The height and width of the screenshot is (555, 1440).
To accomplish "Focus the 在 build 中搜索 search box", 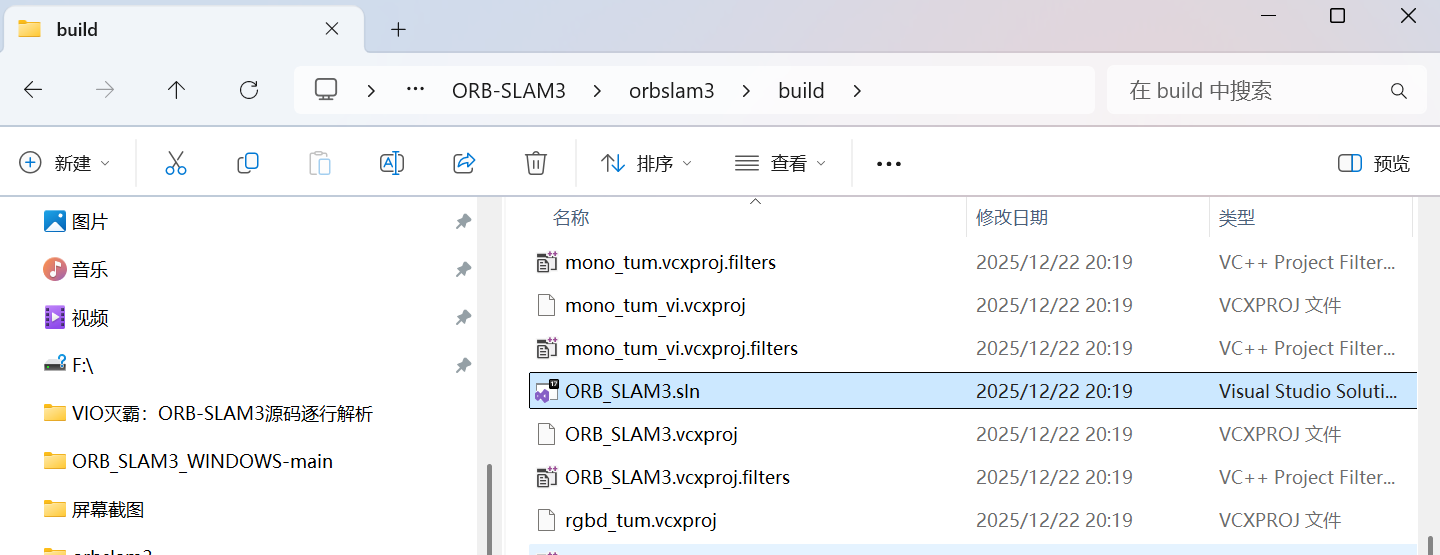I will click(x=1266, y=90).
